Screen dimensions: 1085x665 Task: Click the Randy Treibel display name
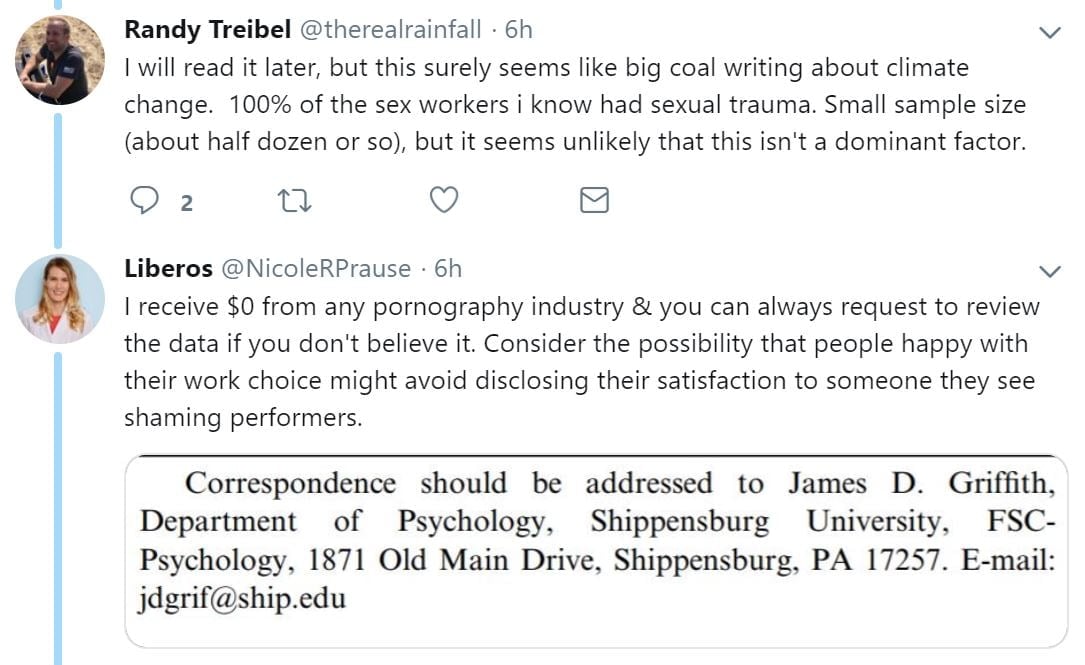(204, 30)
